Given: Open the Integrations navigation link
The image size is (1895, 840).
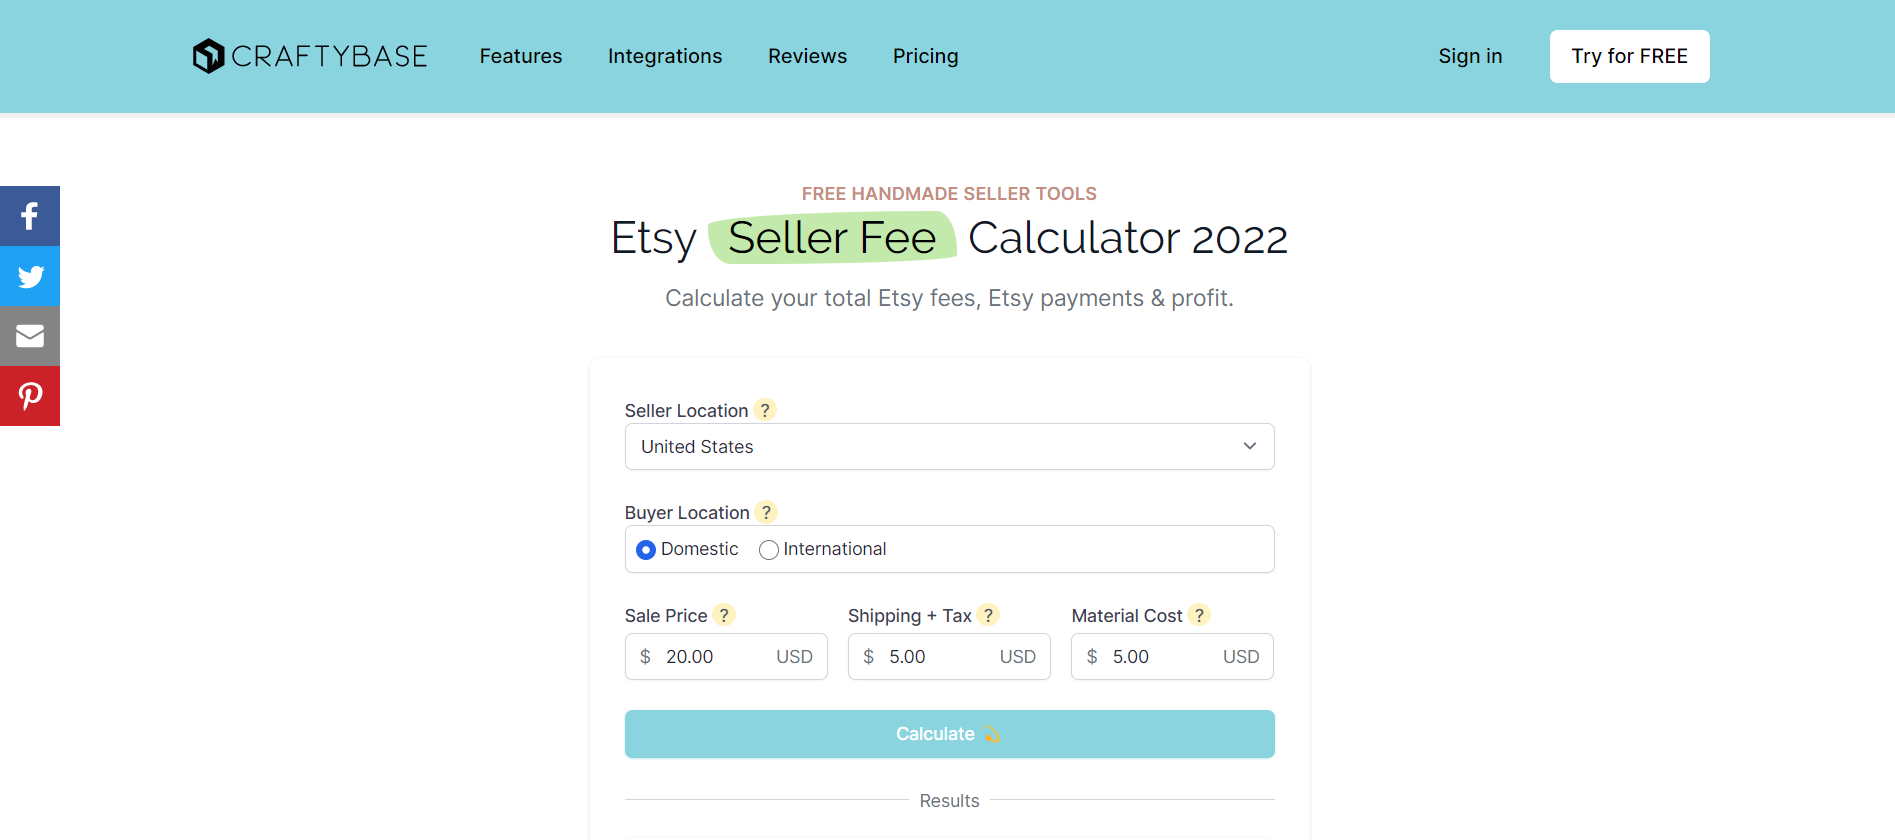Looking at the screenshot, I should (665, 56).
